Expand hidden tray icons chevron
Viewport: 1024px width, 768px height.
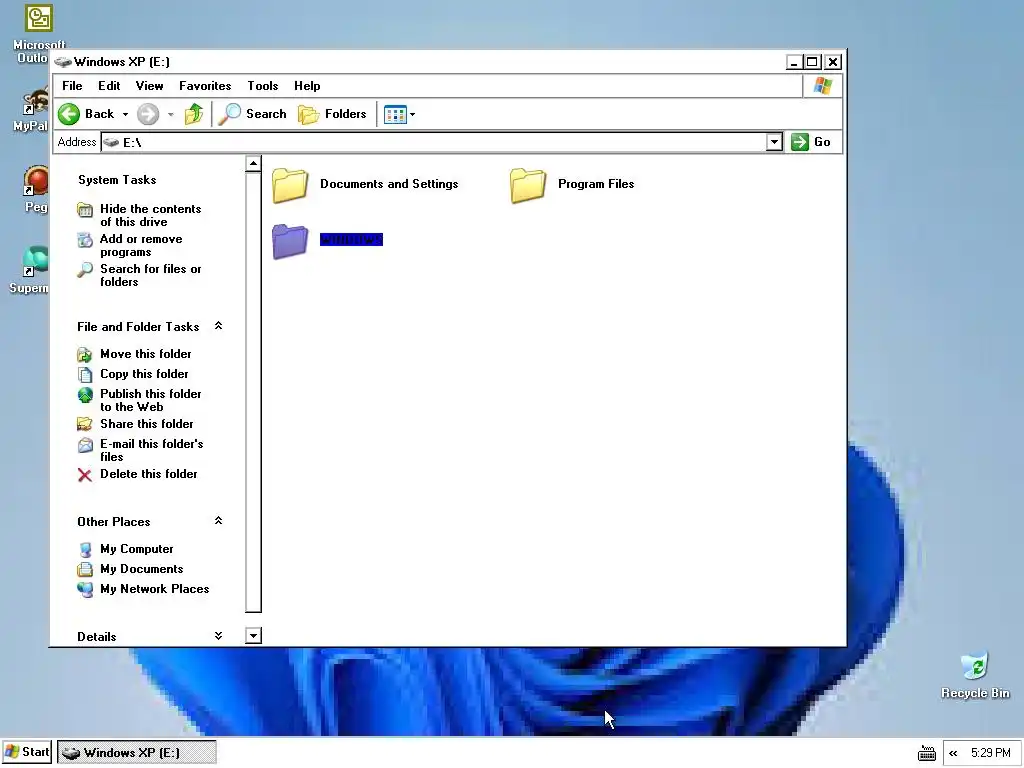point(953,753)
